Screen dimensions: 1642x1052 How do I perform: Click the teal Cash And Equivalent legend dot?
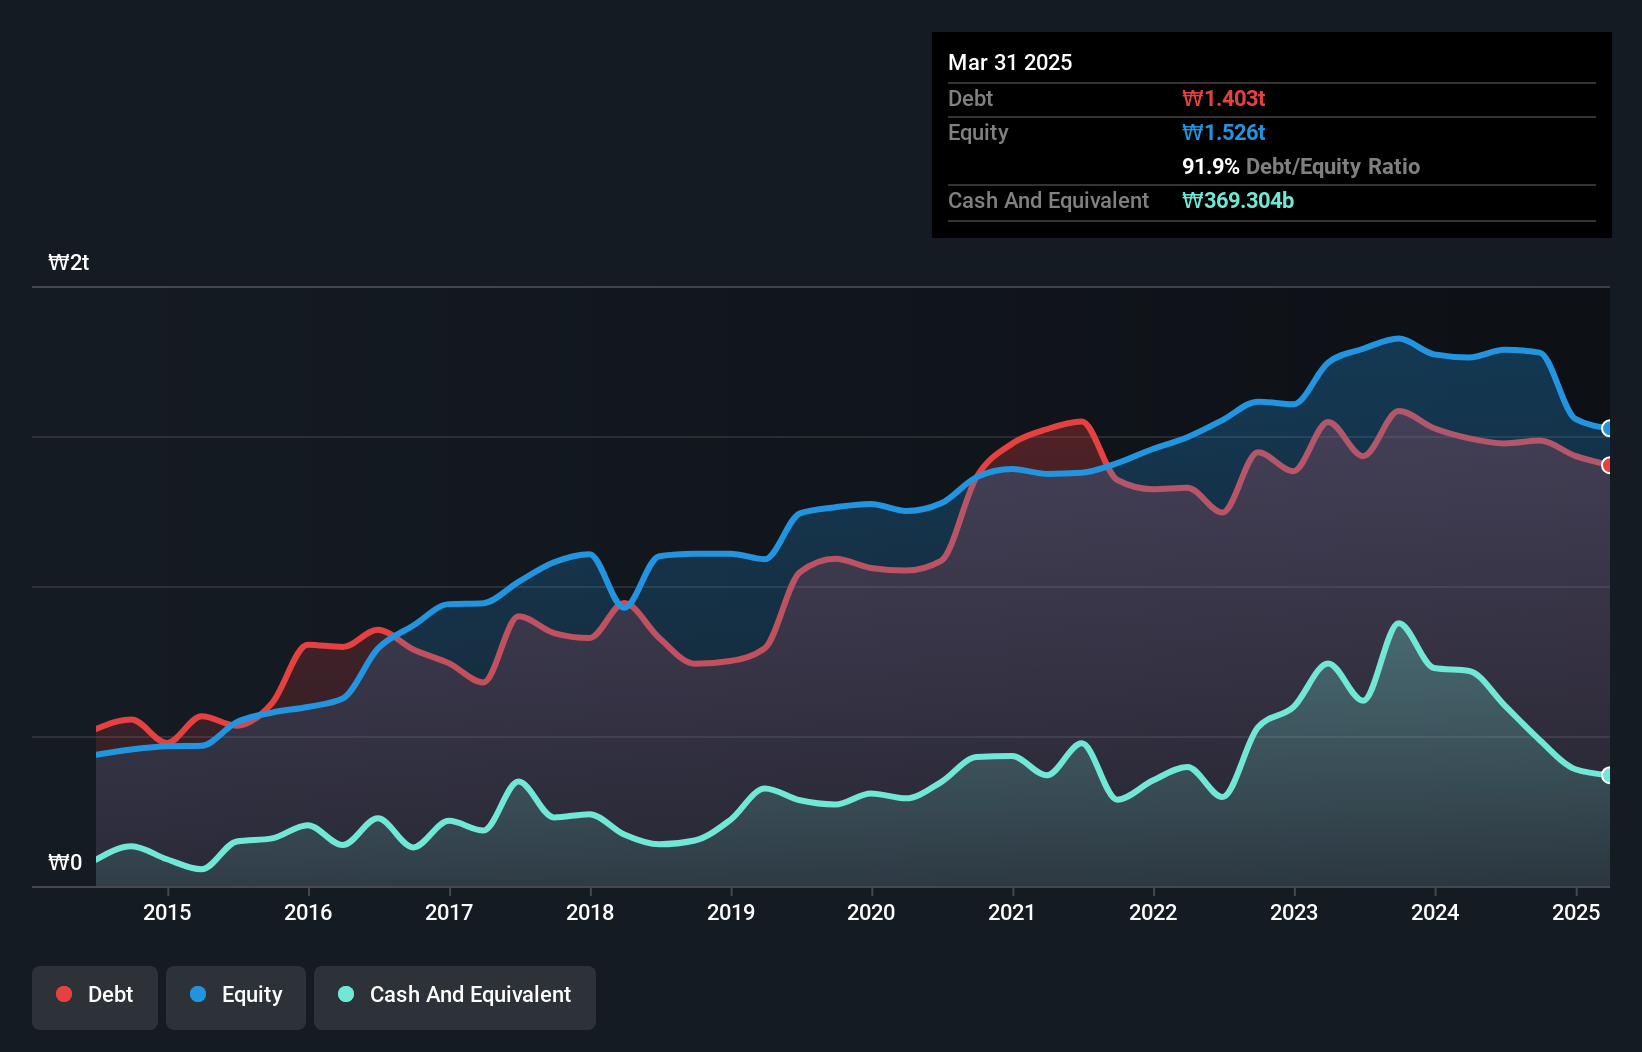(x=344, y=995)
